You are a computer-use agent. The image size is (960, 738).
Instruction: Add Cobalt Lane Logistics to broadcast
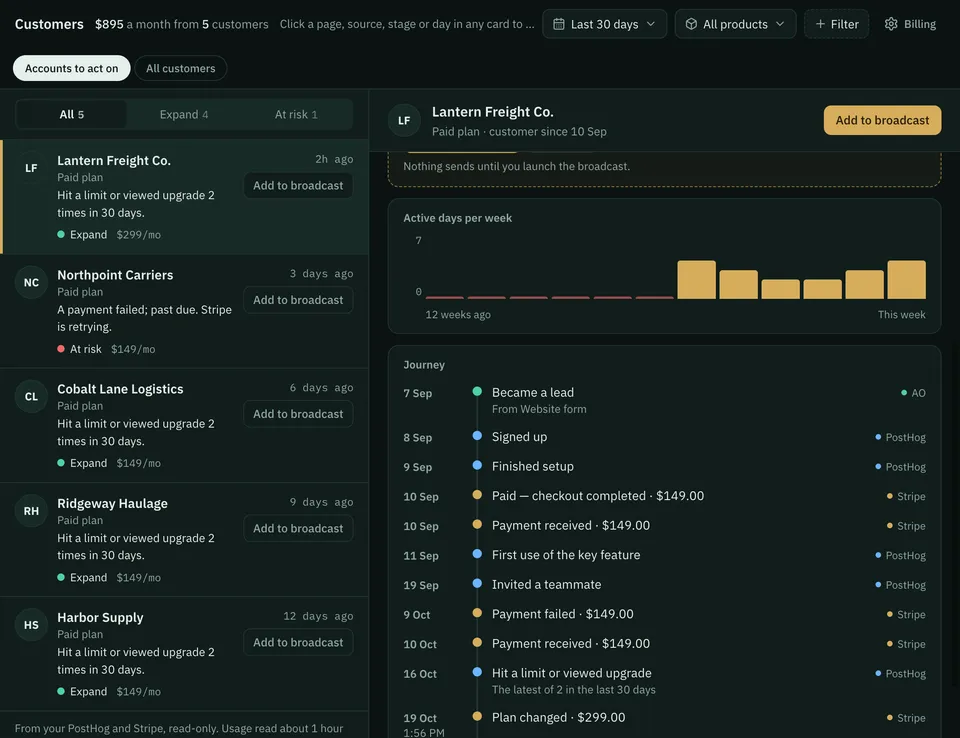[x=298, y=414]
